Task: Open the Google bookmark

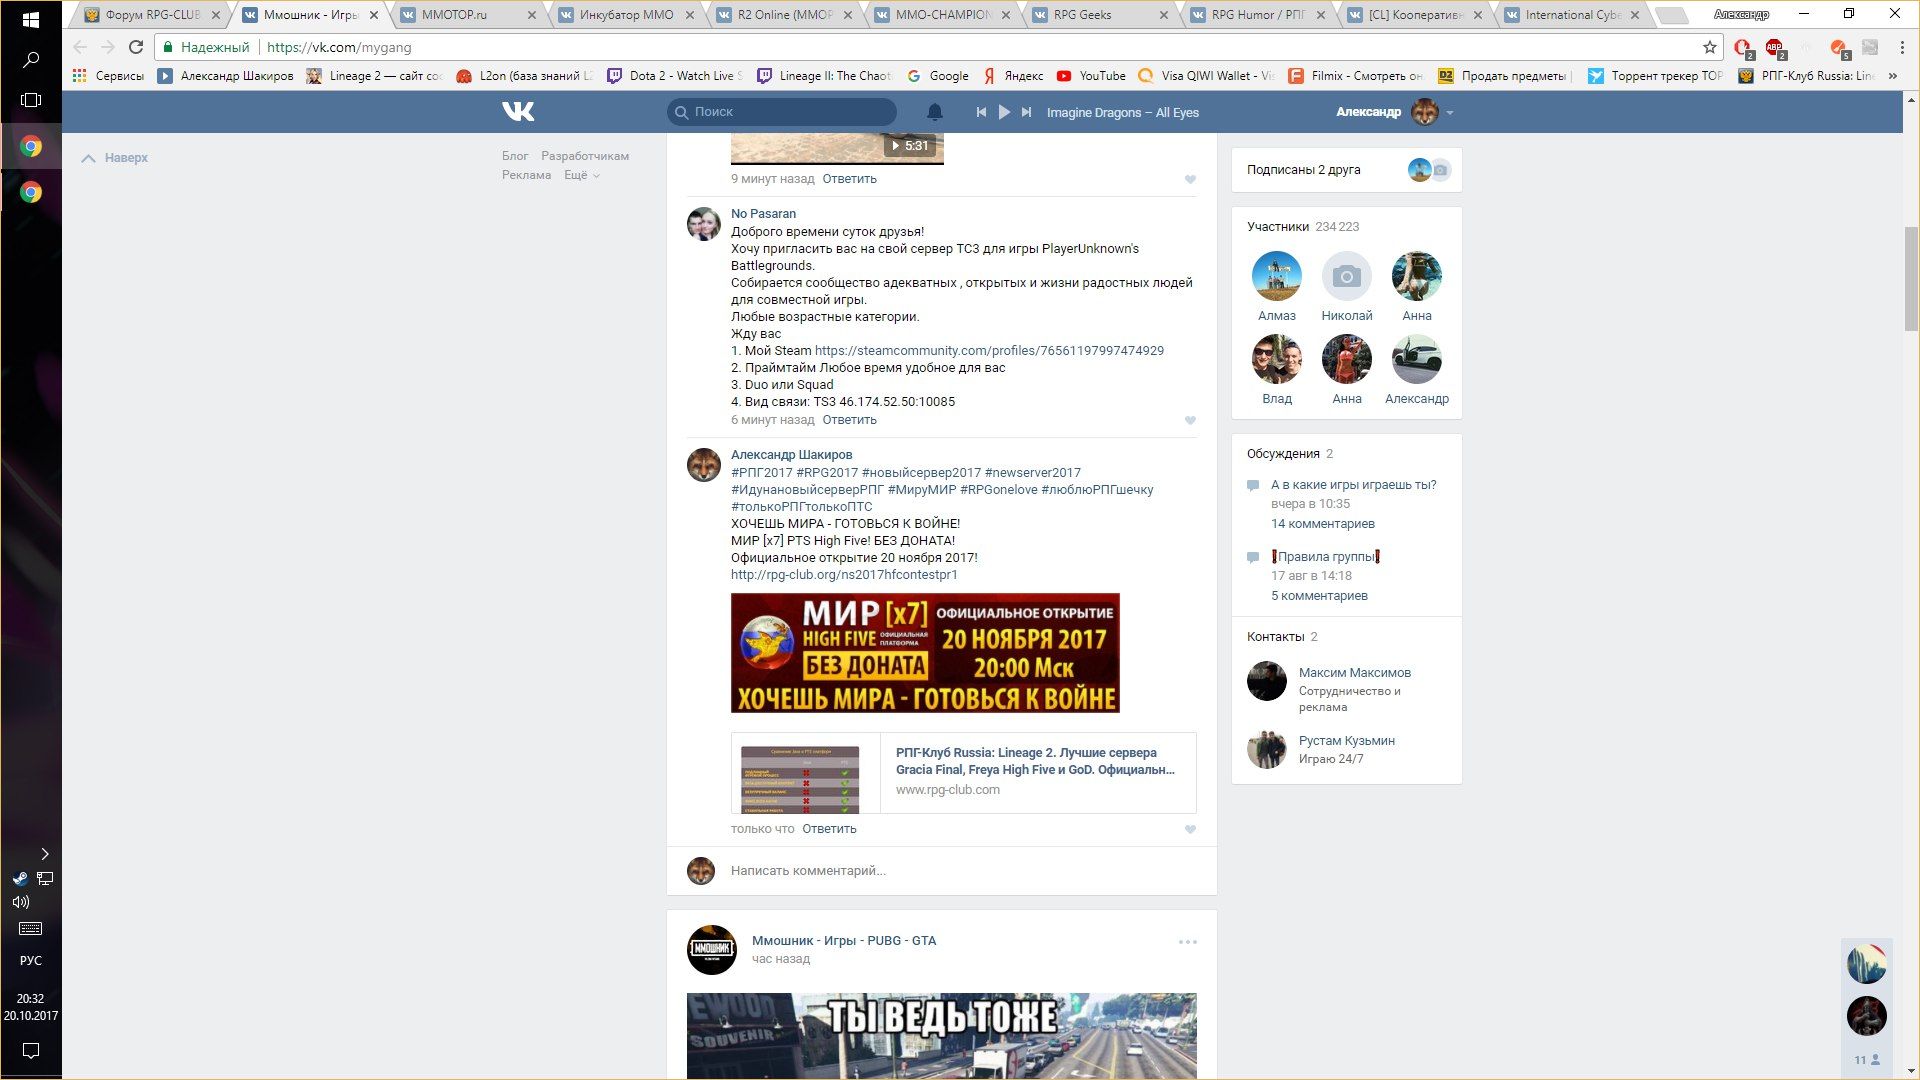Action: (938, 76)
